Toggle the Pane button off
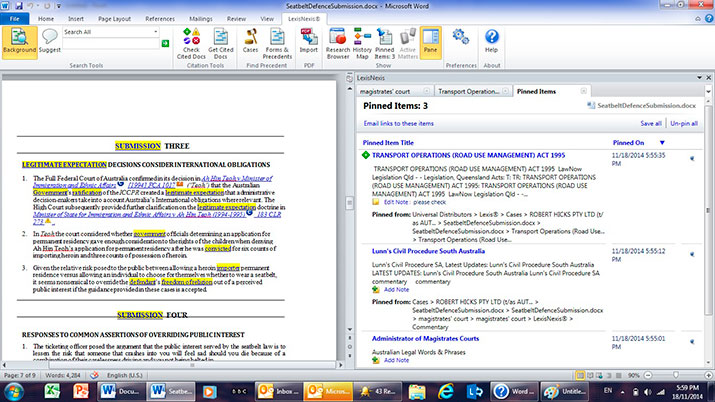The width and height of the screenshot is (715, 402). coord(430,42)
